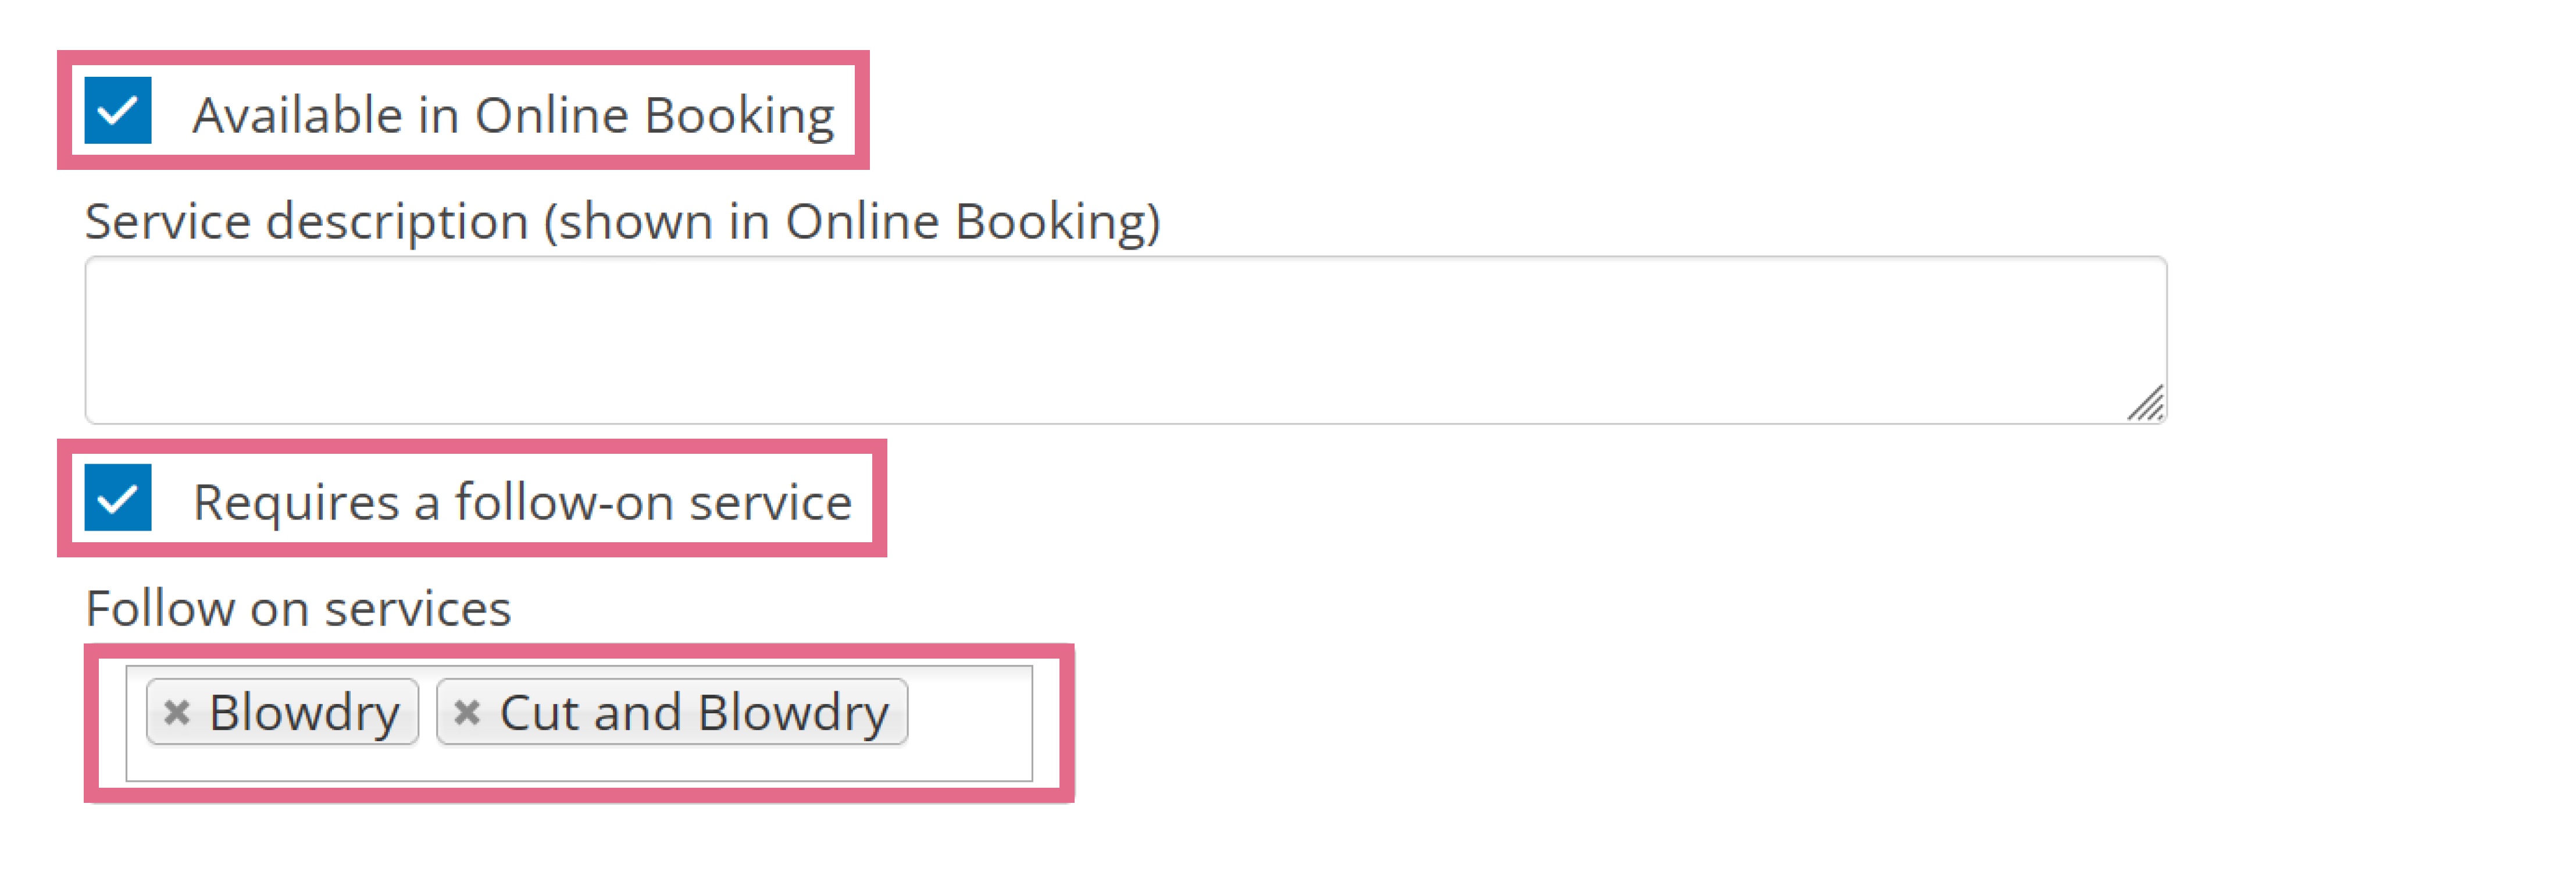Click the Available in Online Booking label
Viewport: 2576px width, 882px height.
tap(514, 115)
